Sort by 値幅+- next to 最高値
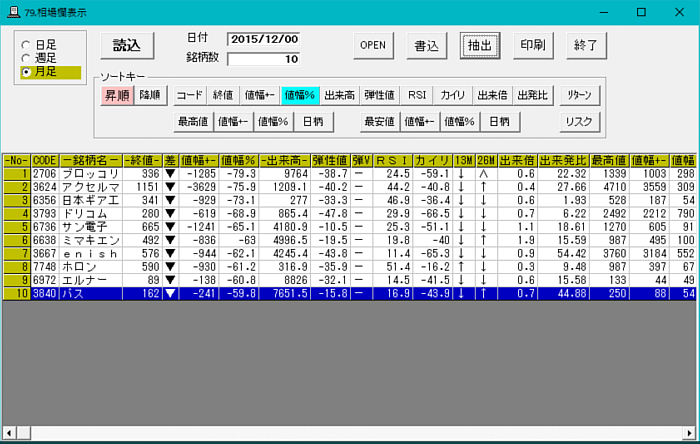Viewport: 700px width, 444px height. point(233,122)
